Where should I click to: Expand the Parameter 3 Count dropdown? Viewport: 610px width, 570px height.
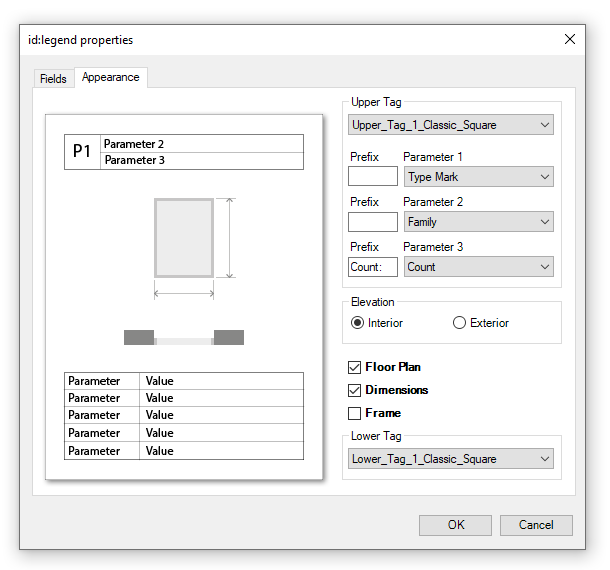pos(478,267)
